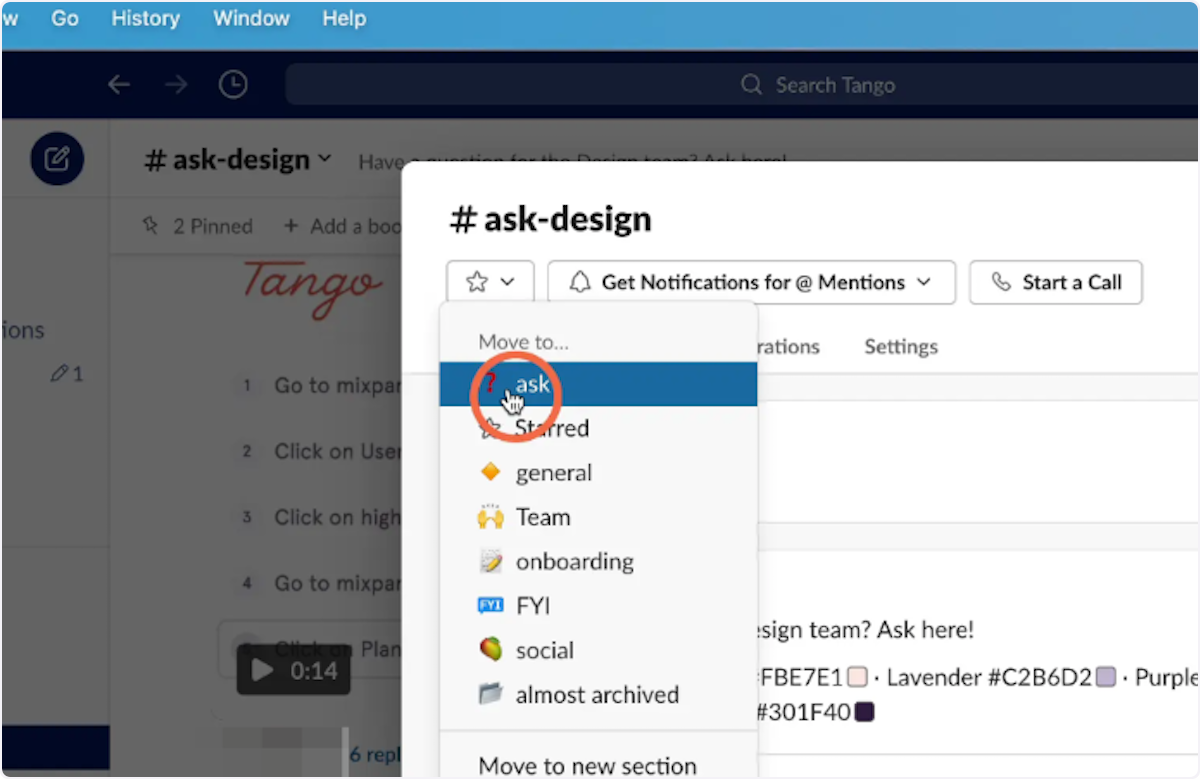1200x779 pixels.
Task: Open the Go menu in menu bar
Action: pyautogui.click(x=65, y=18)
